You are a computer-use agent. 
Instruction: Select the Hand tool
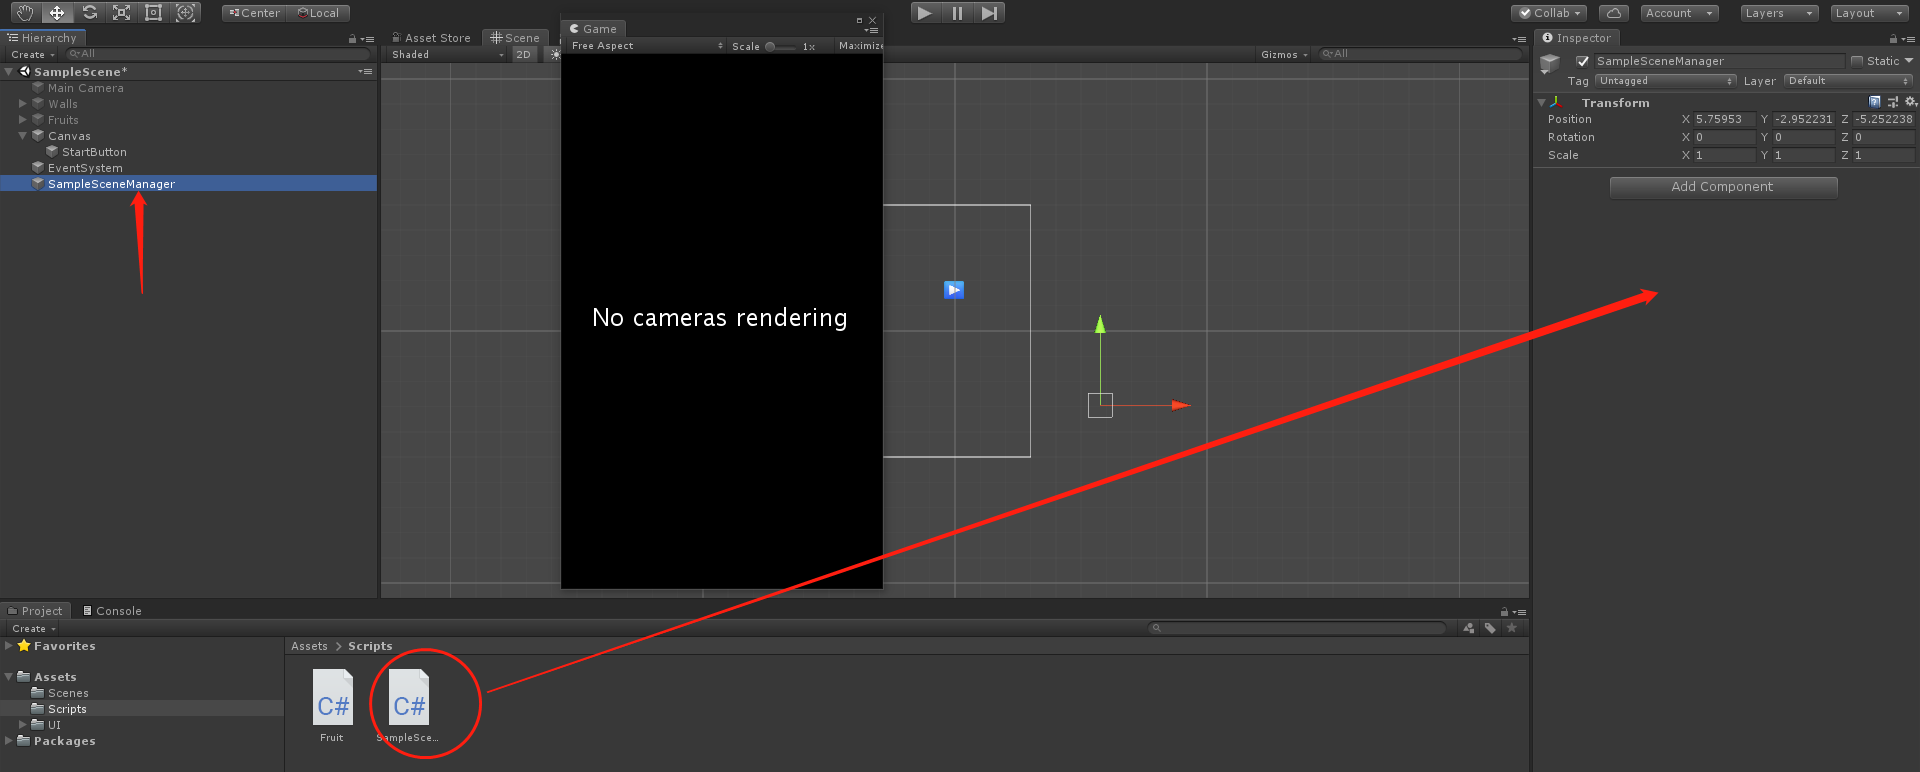tap(25, 13)
